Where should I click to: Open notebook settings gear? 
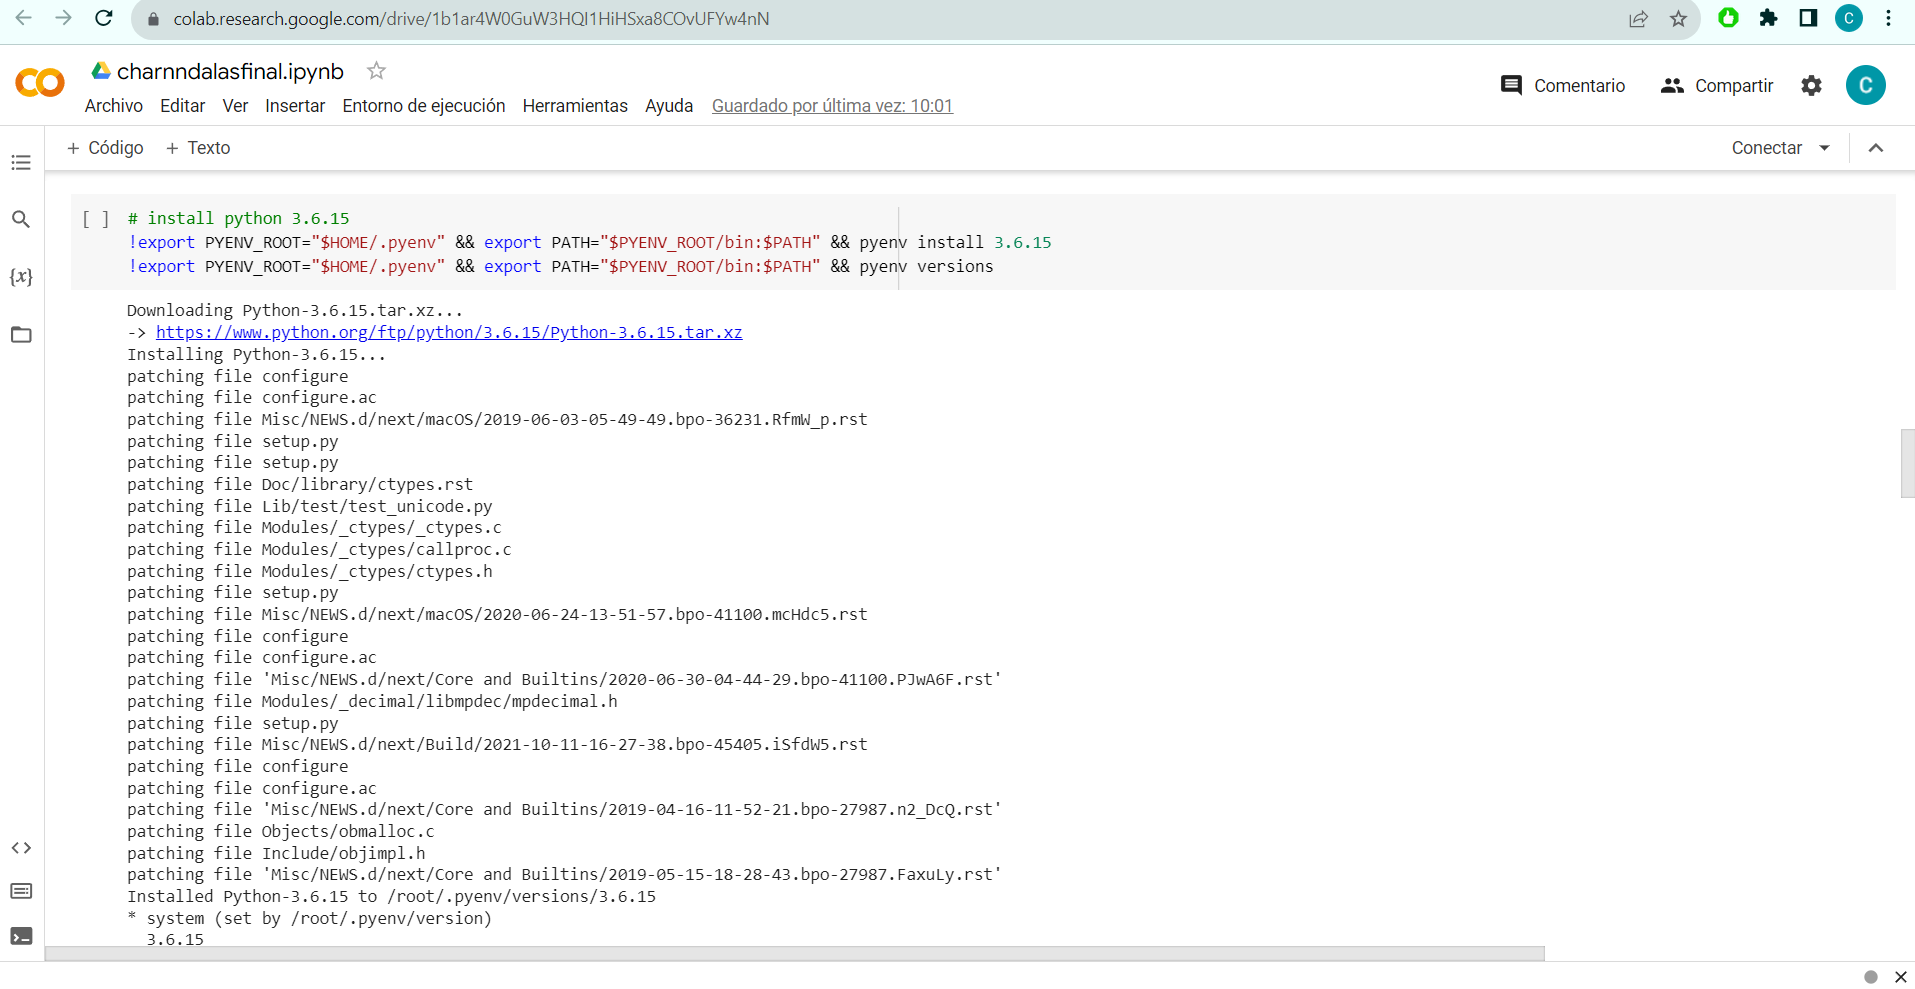click(x=1811, y=86)
